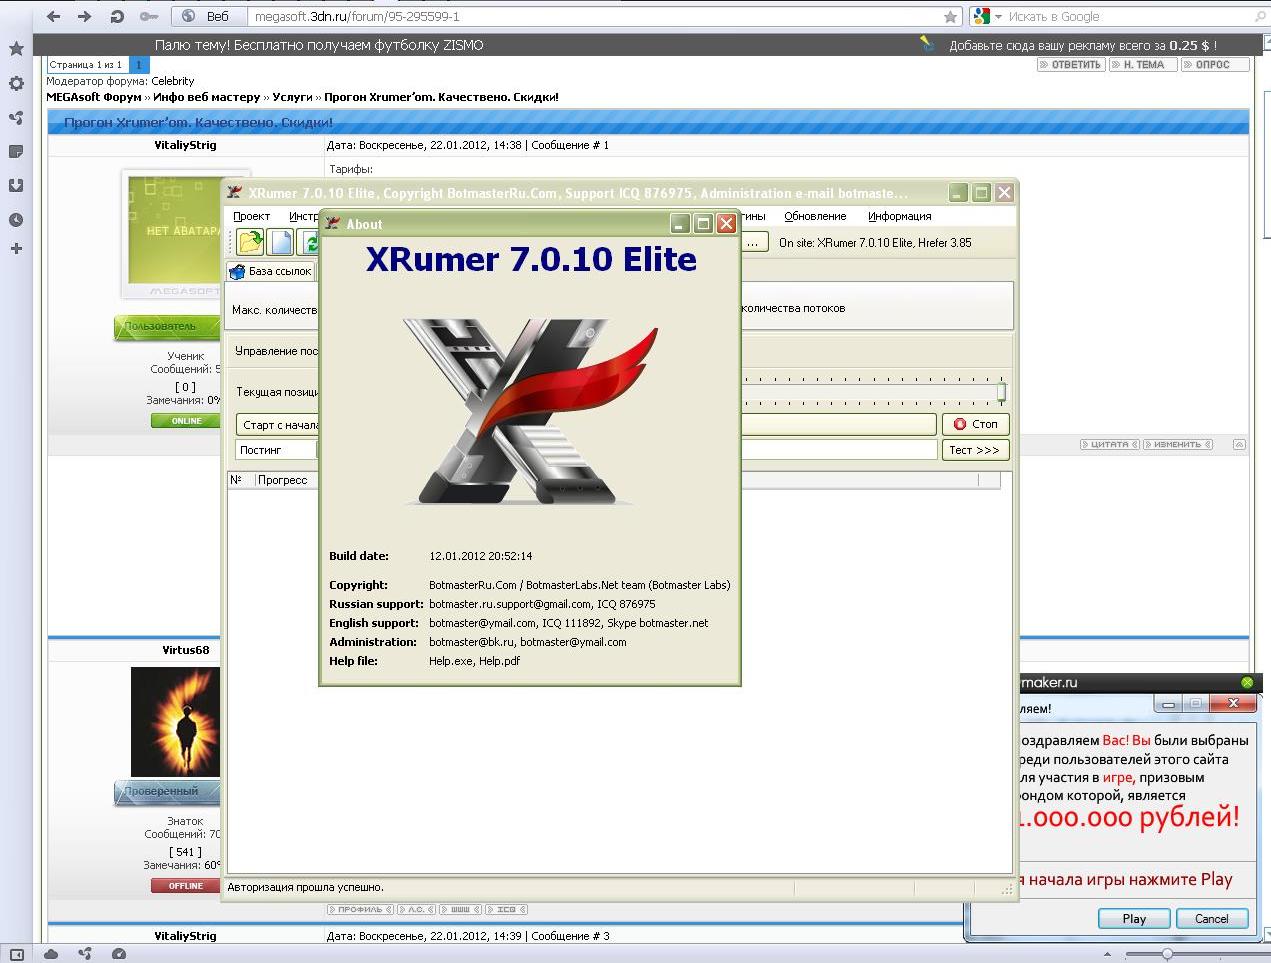Click the key password wand icon
1271x963 pixels.
point(148,16)
